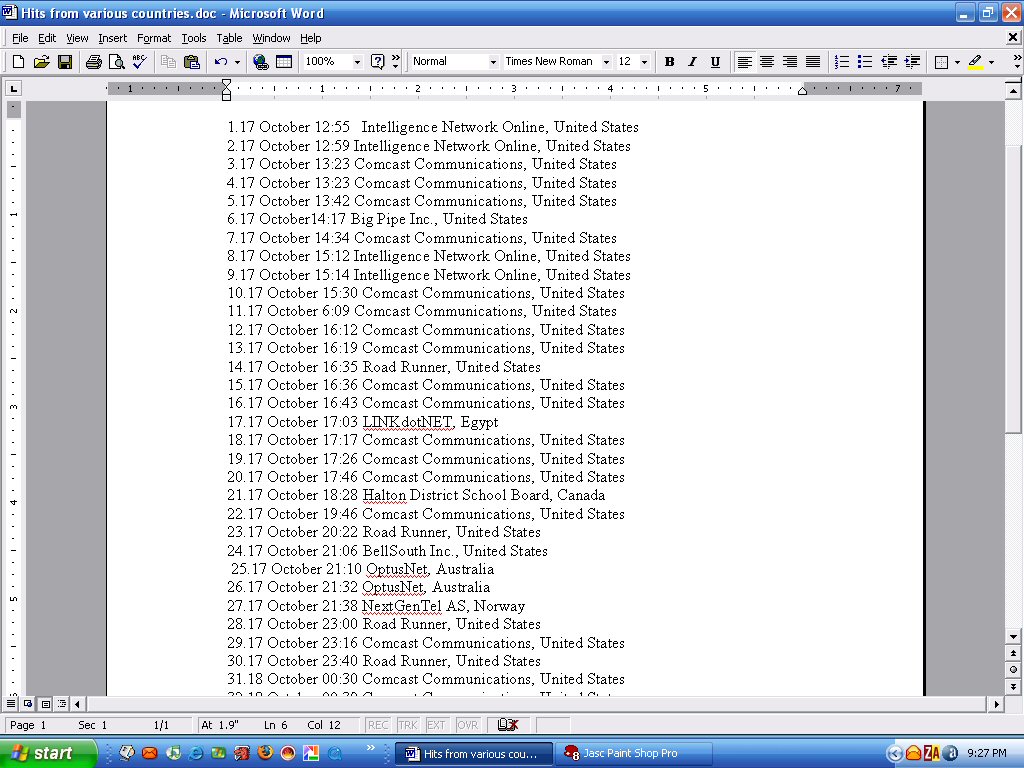Align text to the left
Image resolution: width=1024 pixels, height=768 pixels.
click(x=744, y=62)
